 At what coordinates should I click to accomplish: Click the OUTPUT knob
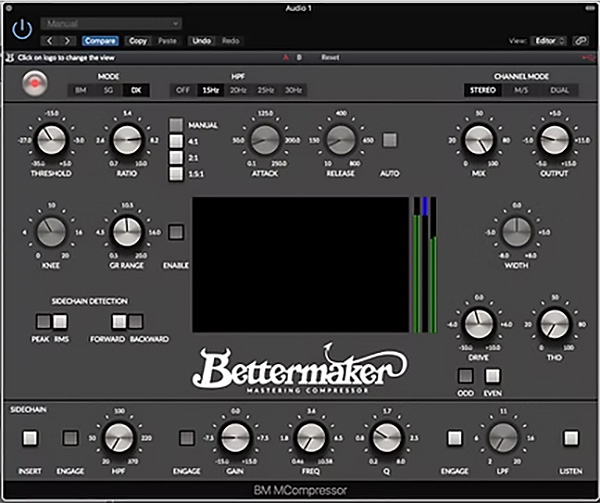(x=554, y=140)
